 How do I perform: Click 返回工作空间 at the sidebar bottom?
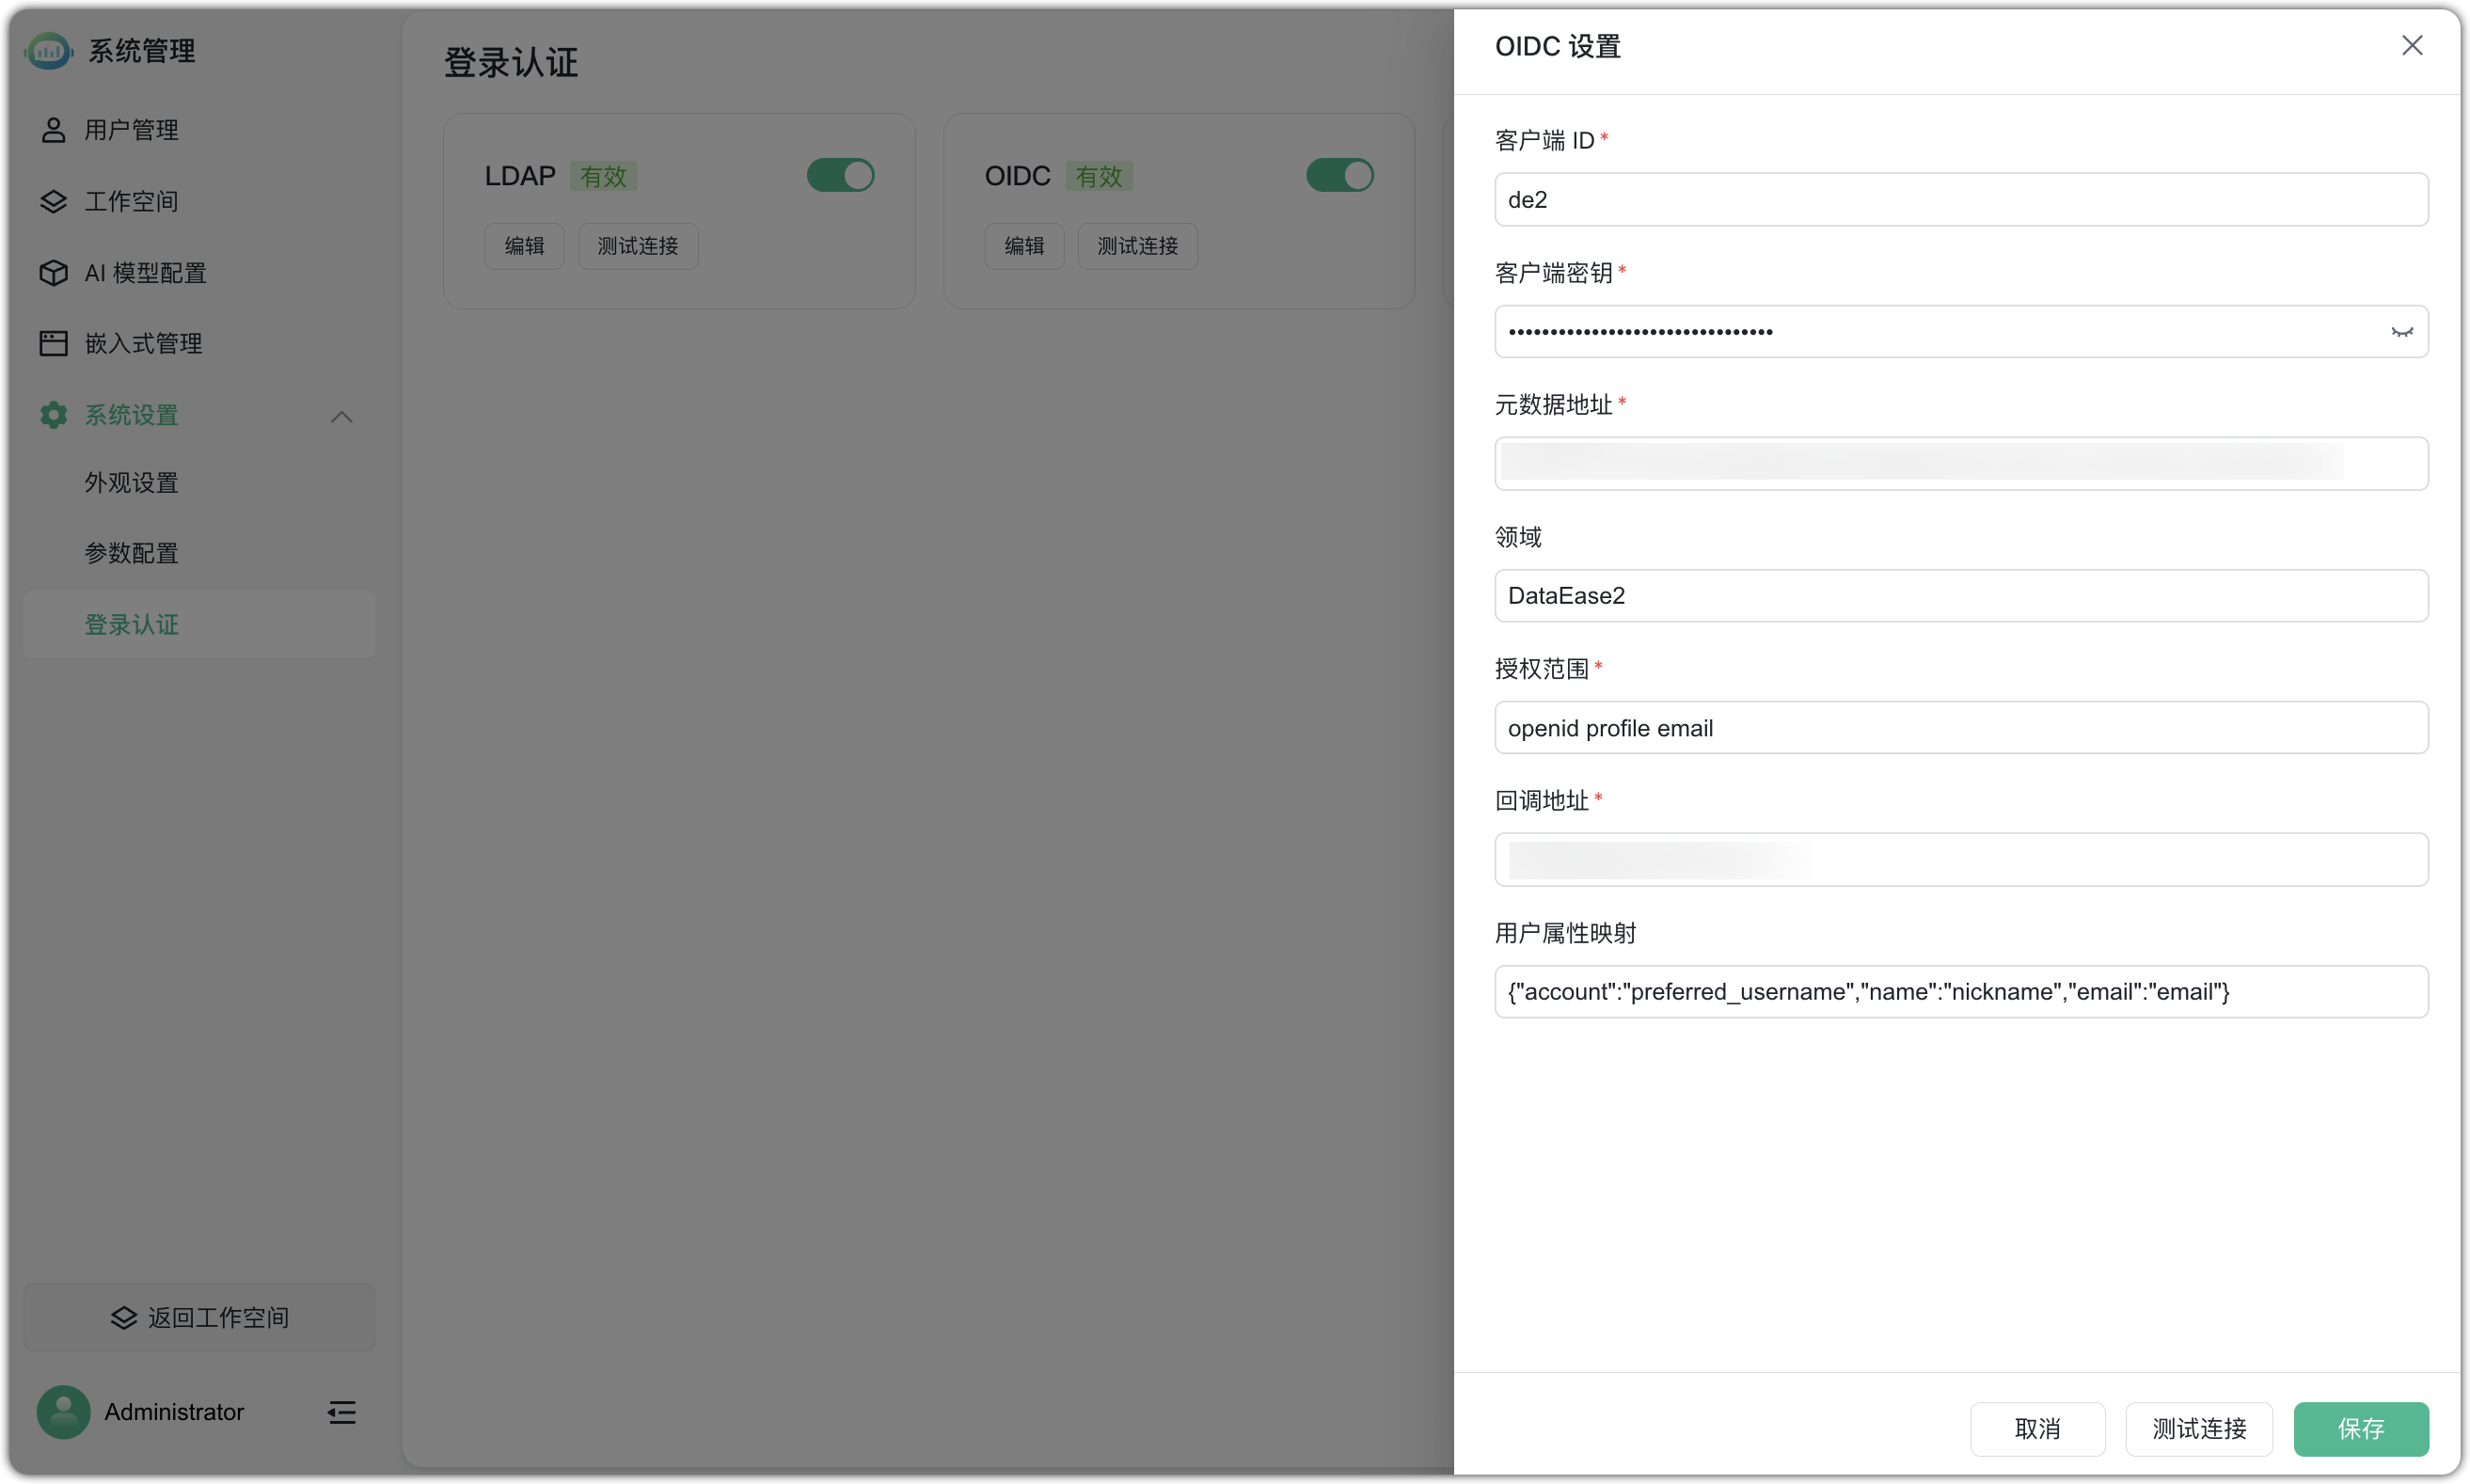pyautogui.click(x=199, y=1317)
